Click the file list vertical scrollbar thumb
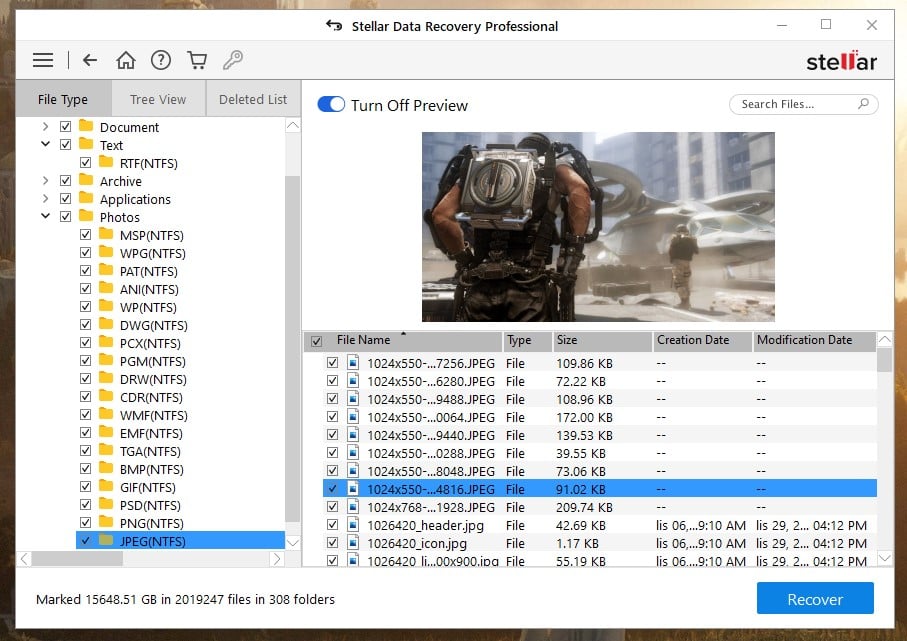This screenshot has height=641, width=907. tap(885, 359)
